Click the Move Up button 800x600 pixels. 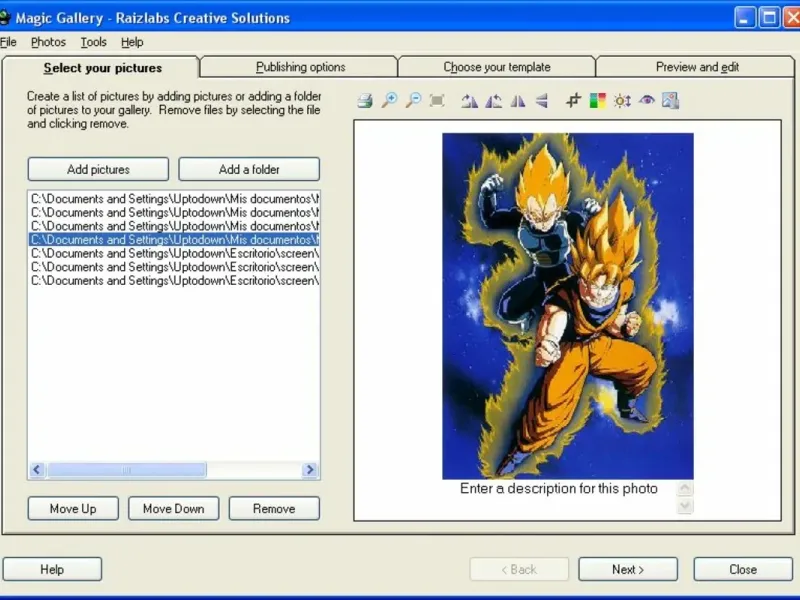point(73,509)
